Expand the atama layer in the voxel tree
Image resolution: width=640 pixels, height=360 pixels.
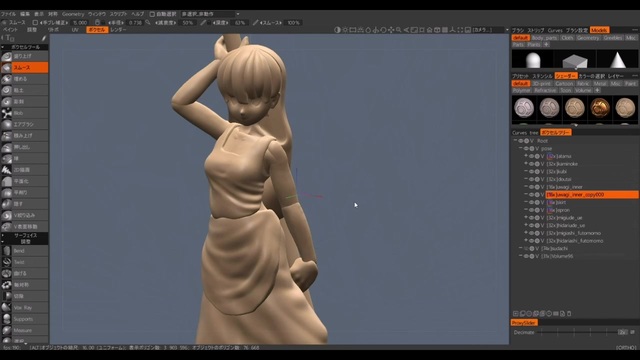526,156
